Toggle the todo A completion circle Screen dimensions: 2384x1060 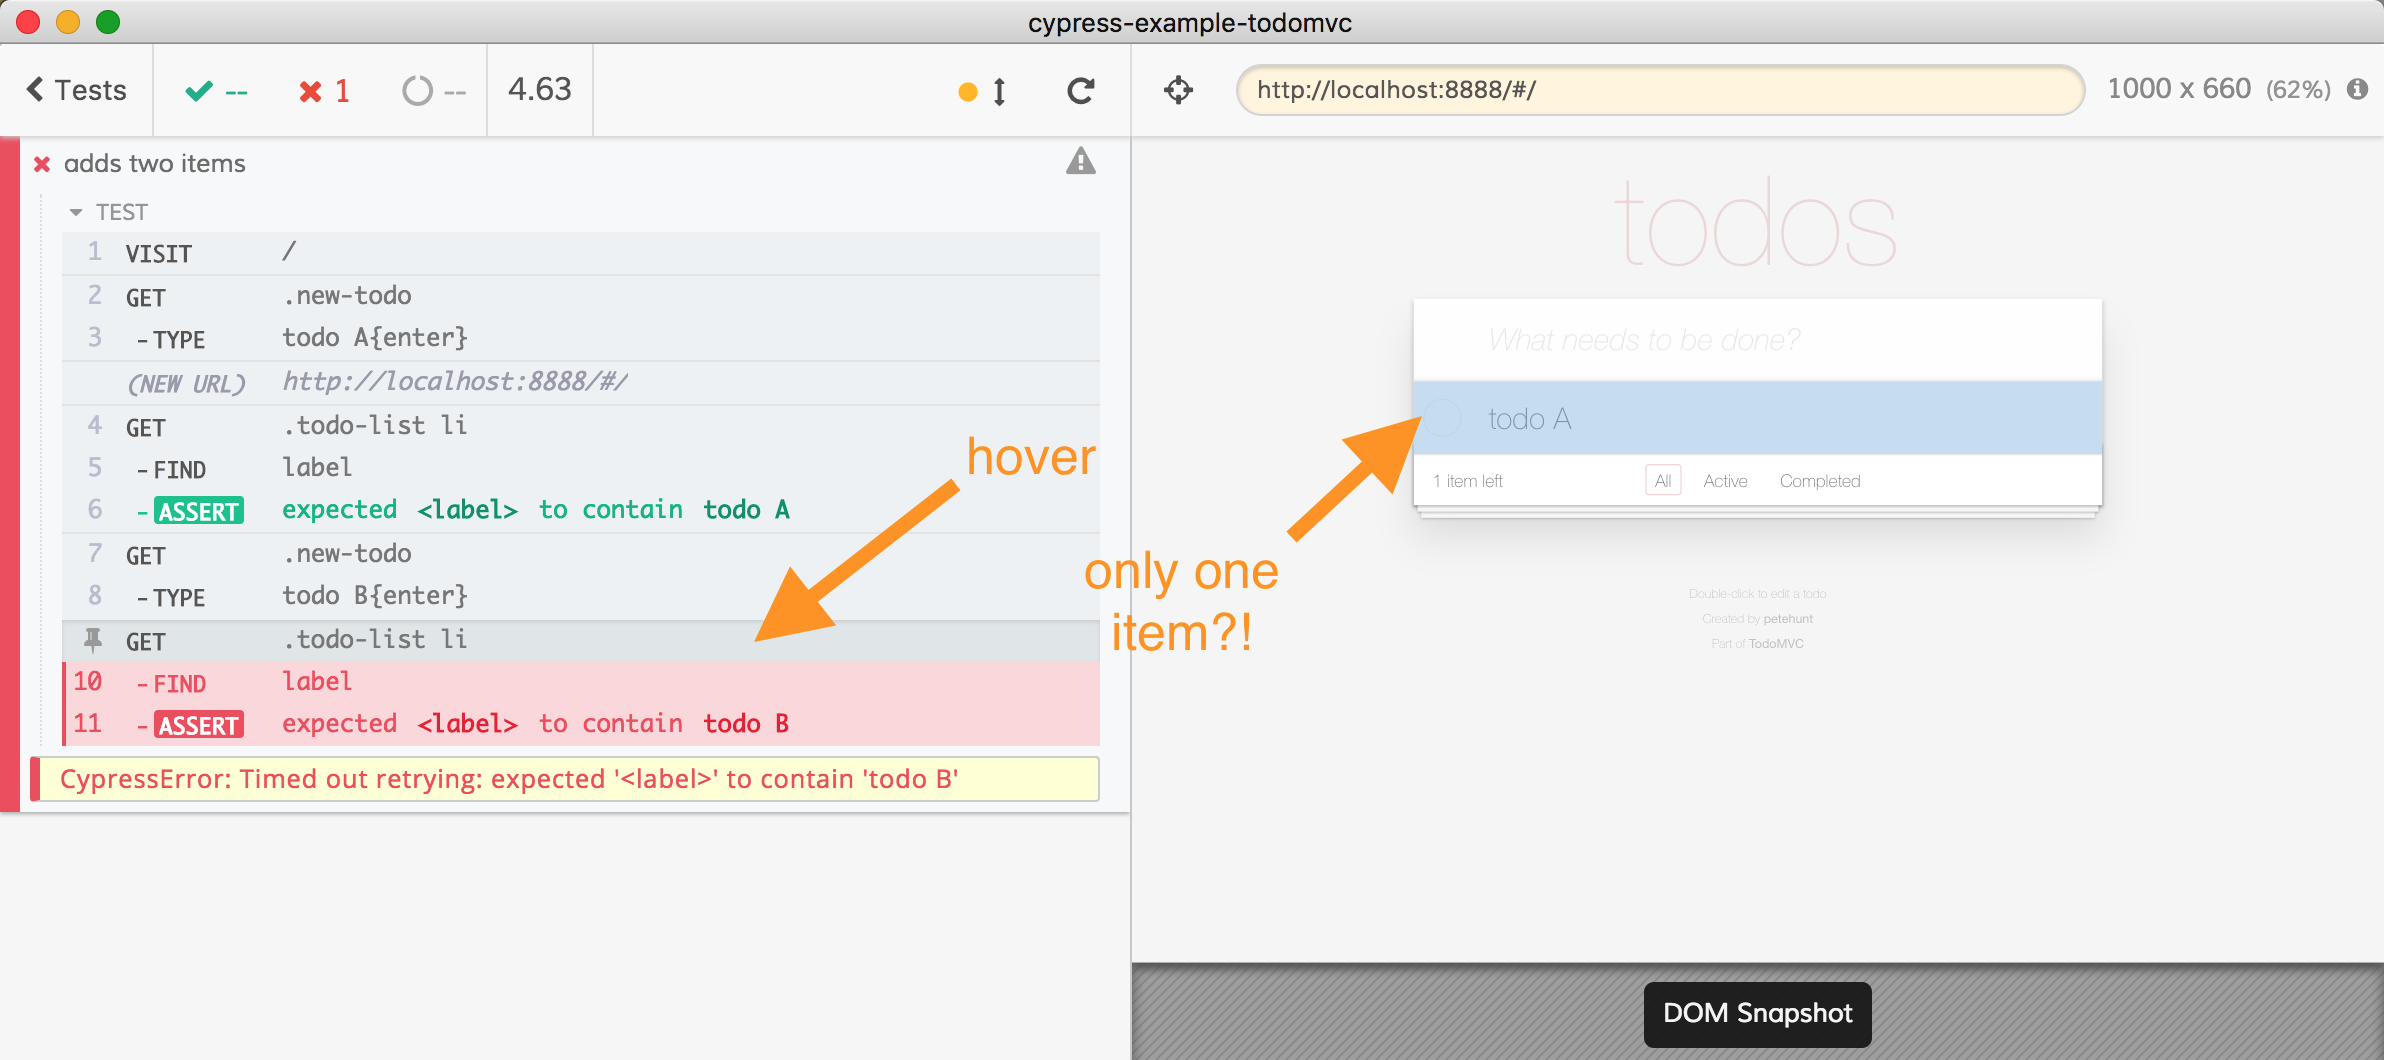(1443, 418)
